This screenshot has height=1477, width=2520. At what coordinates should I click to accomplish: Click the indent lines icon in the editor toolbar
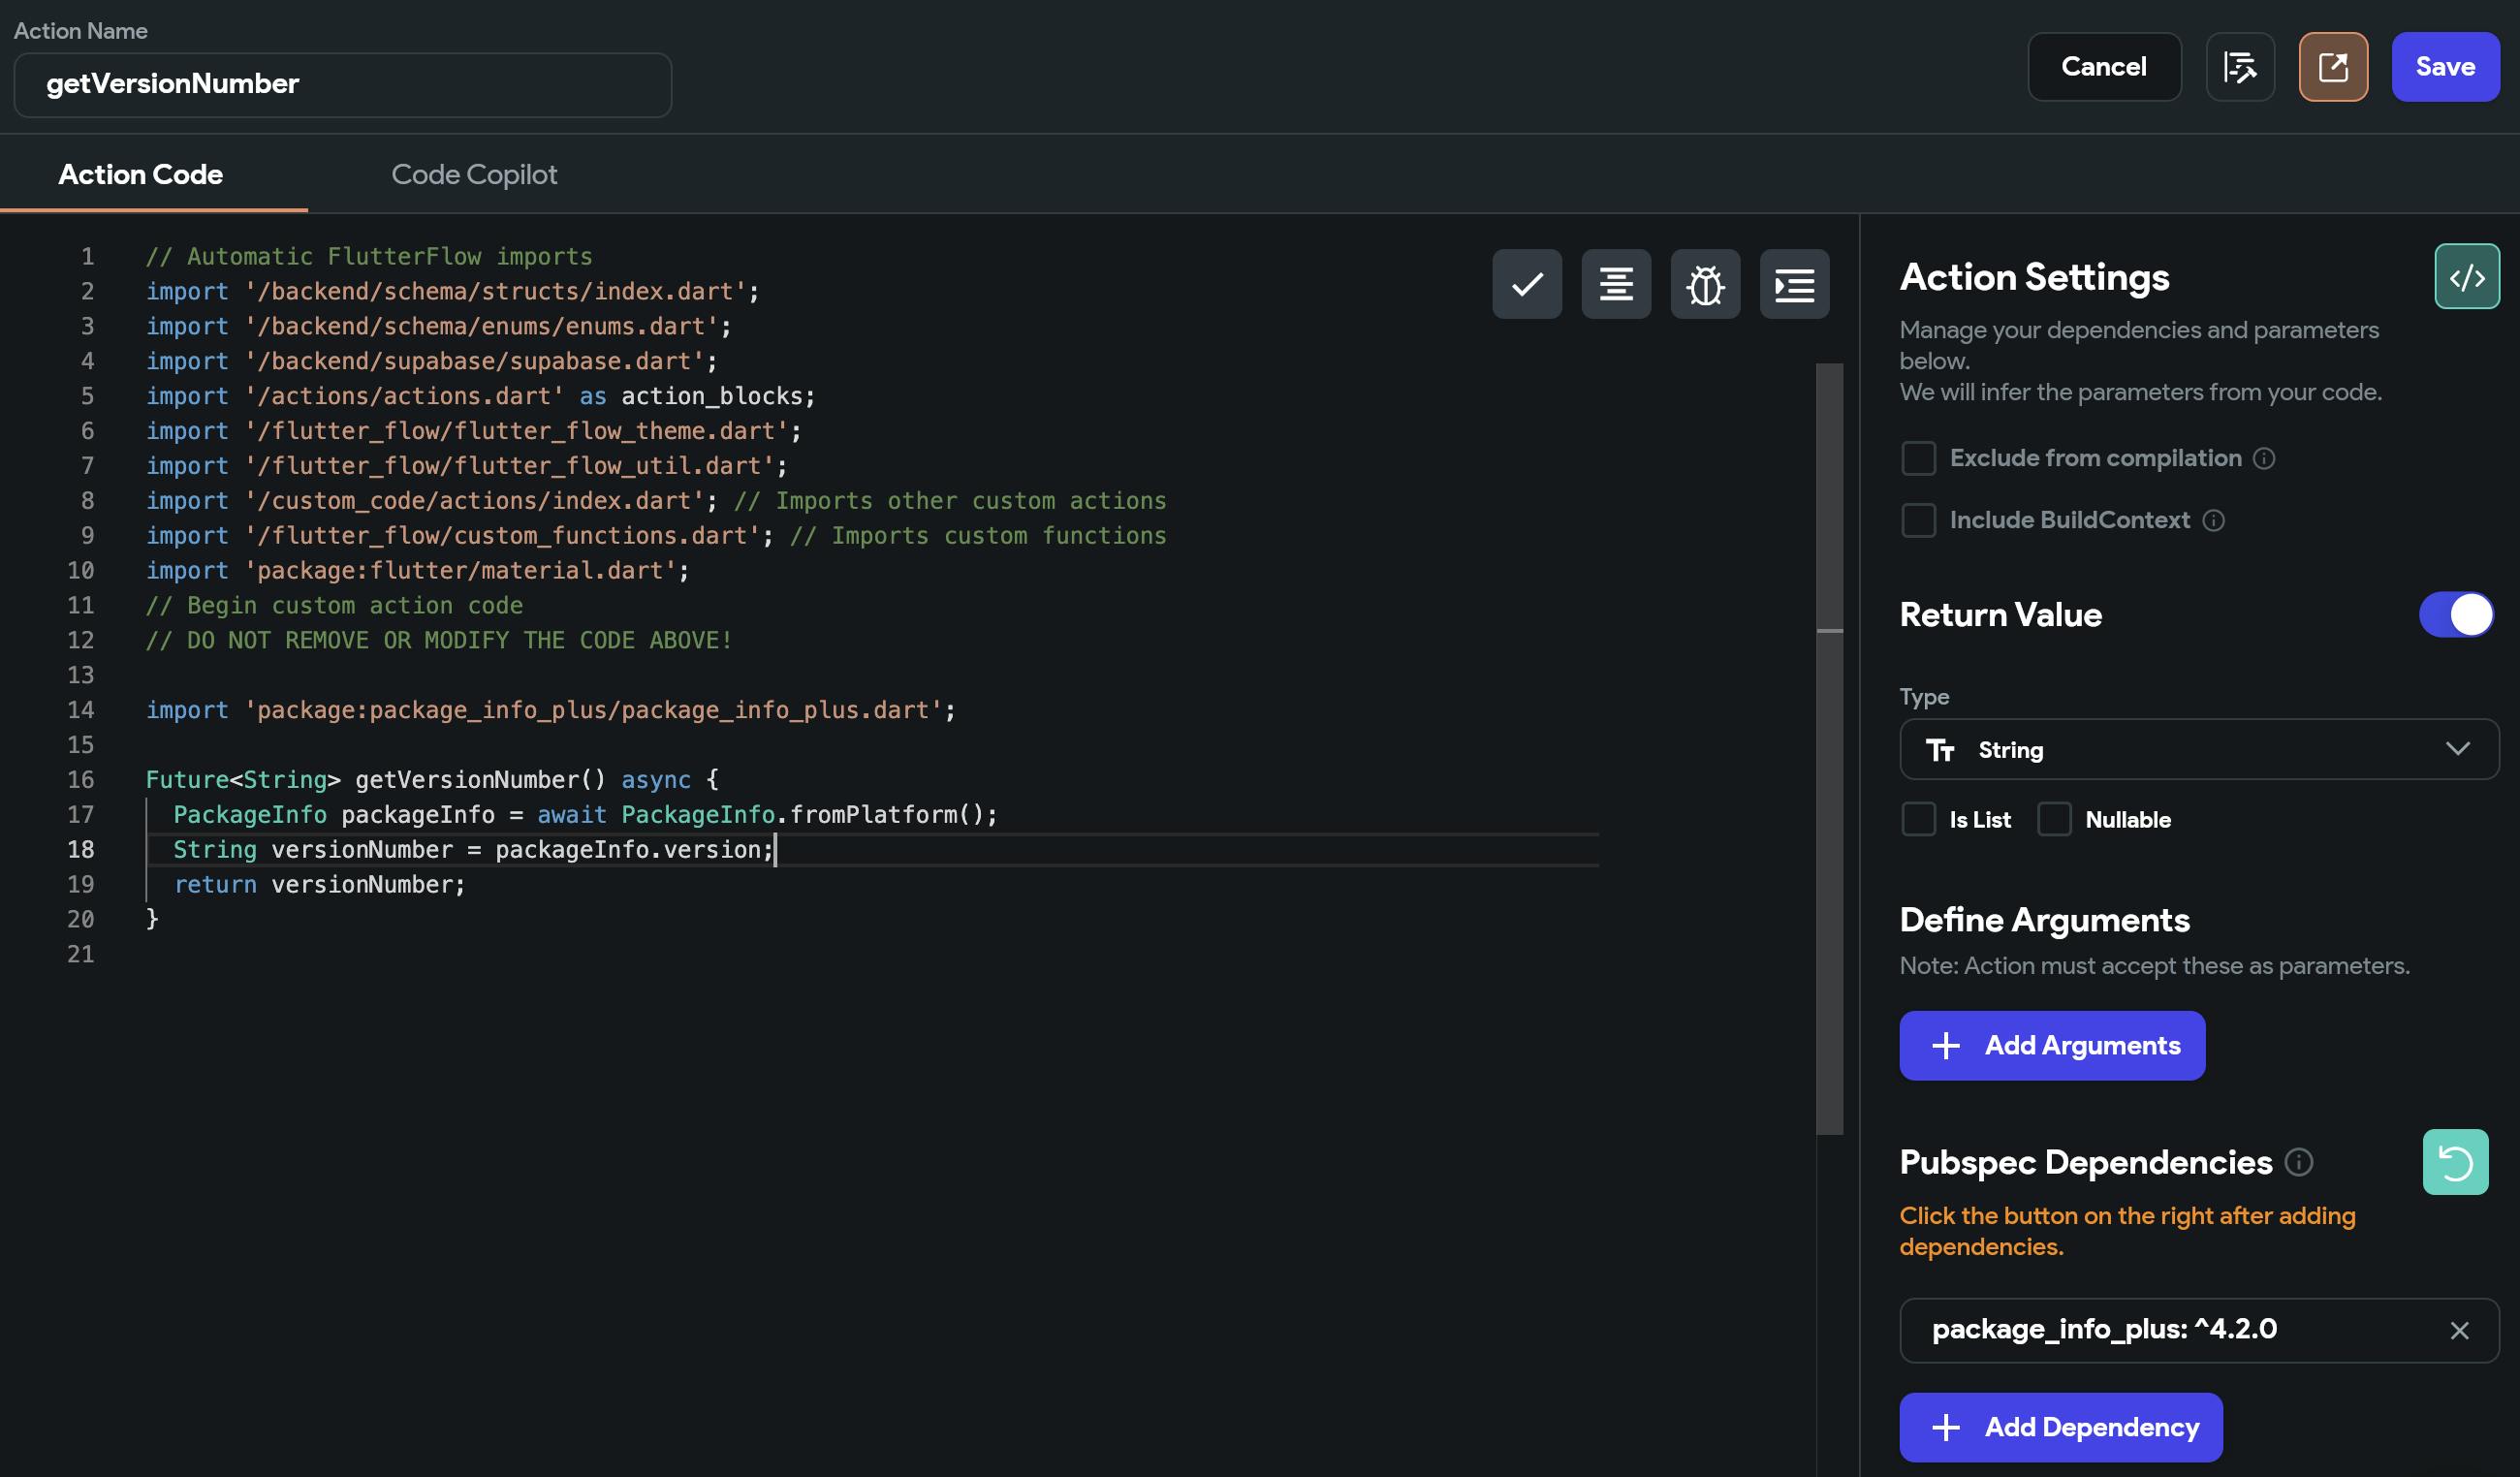point(1794,285)
